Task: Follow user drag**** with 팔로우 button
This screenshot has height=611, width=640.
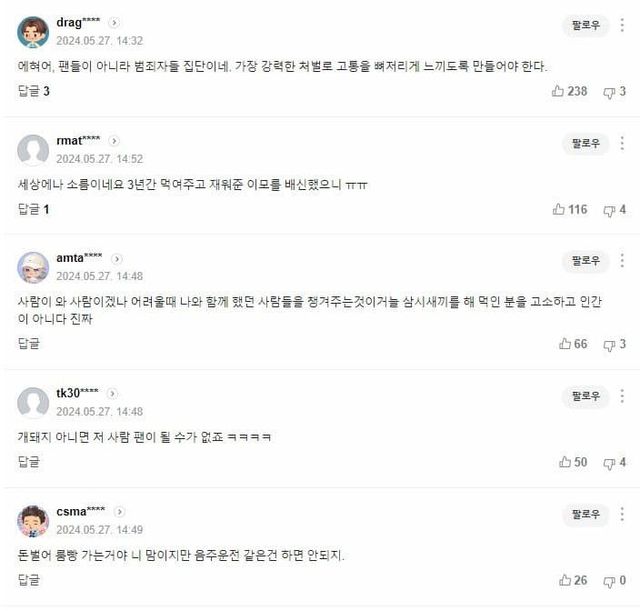Action: (x=585, y=26)
